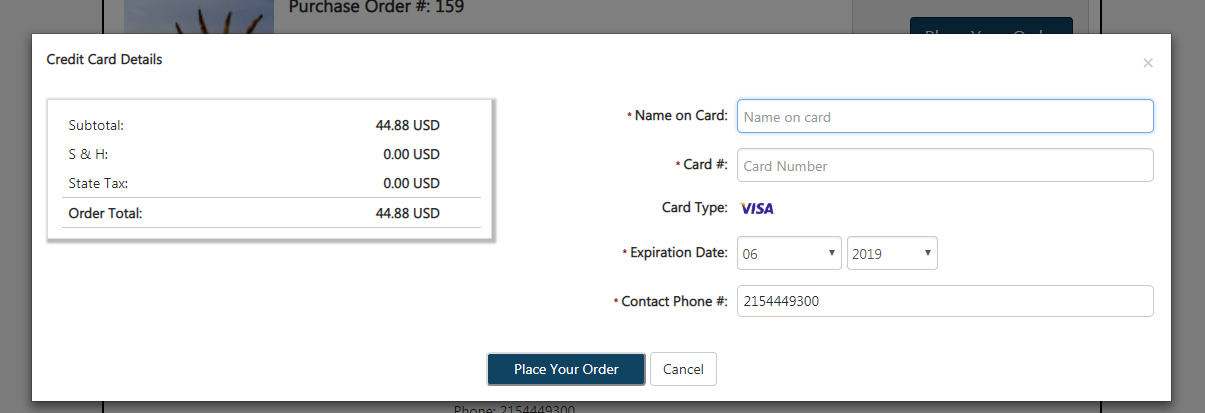Click the Card Type label
Image resolution: width=1205 pixels, height=413 pixels.
point(695,208)
